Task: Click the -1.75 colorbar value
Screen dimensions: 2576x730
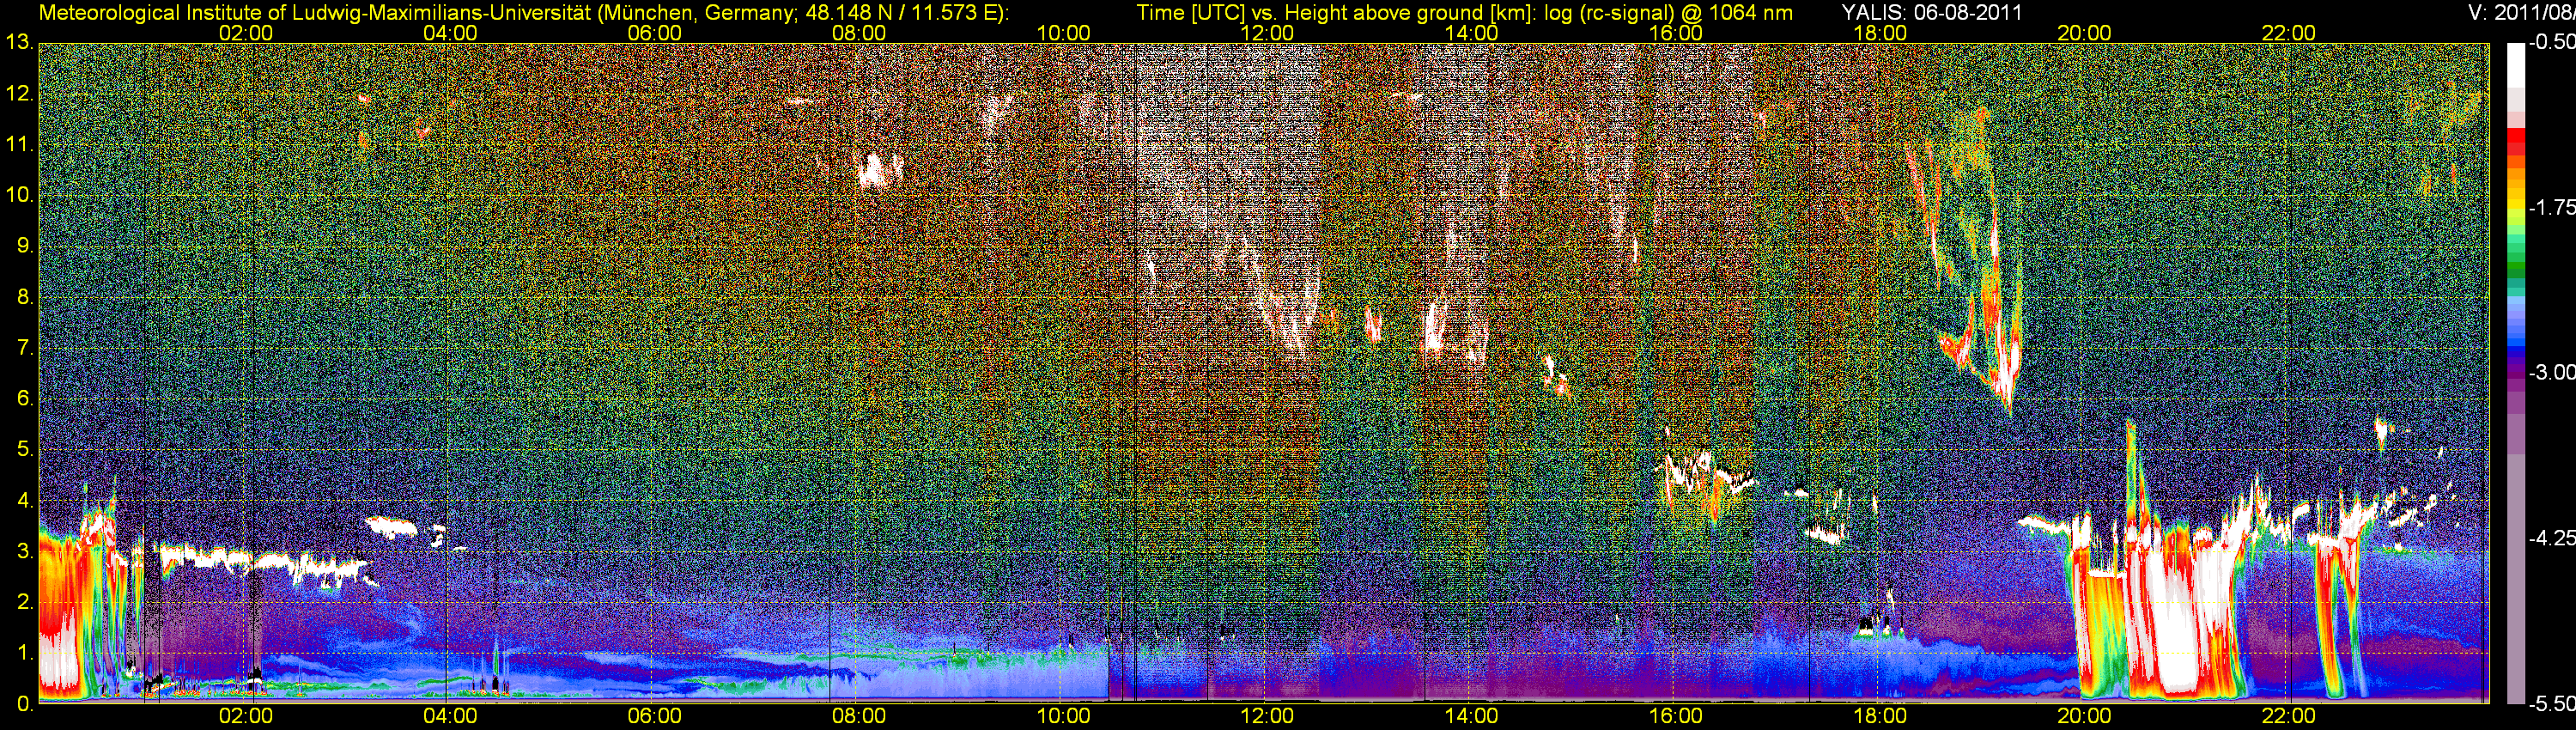Action: tap(2551, 207)
